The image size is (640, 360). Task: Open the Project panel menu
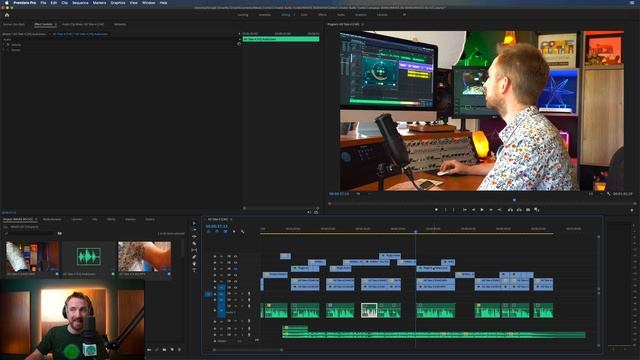coord(37,220)
